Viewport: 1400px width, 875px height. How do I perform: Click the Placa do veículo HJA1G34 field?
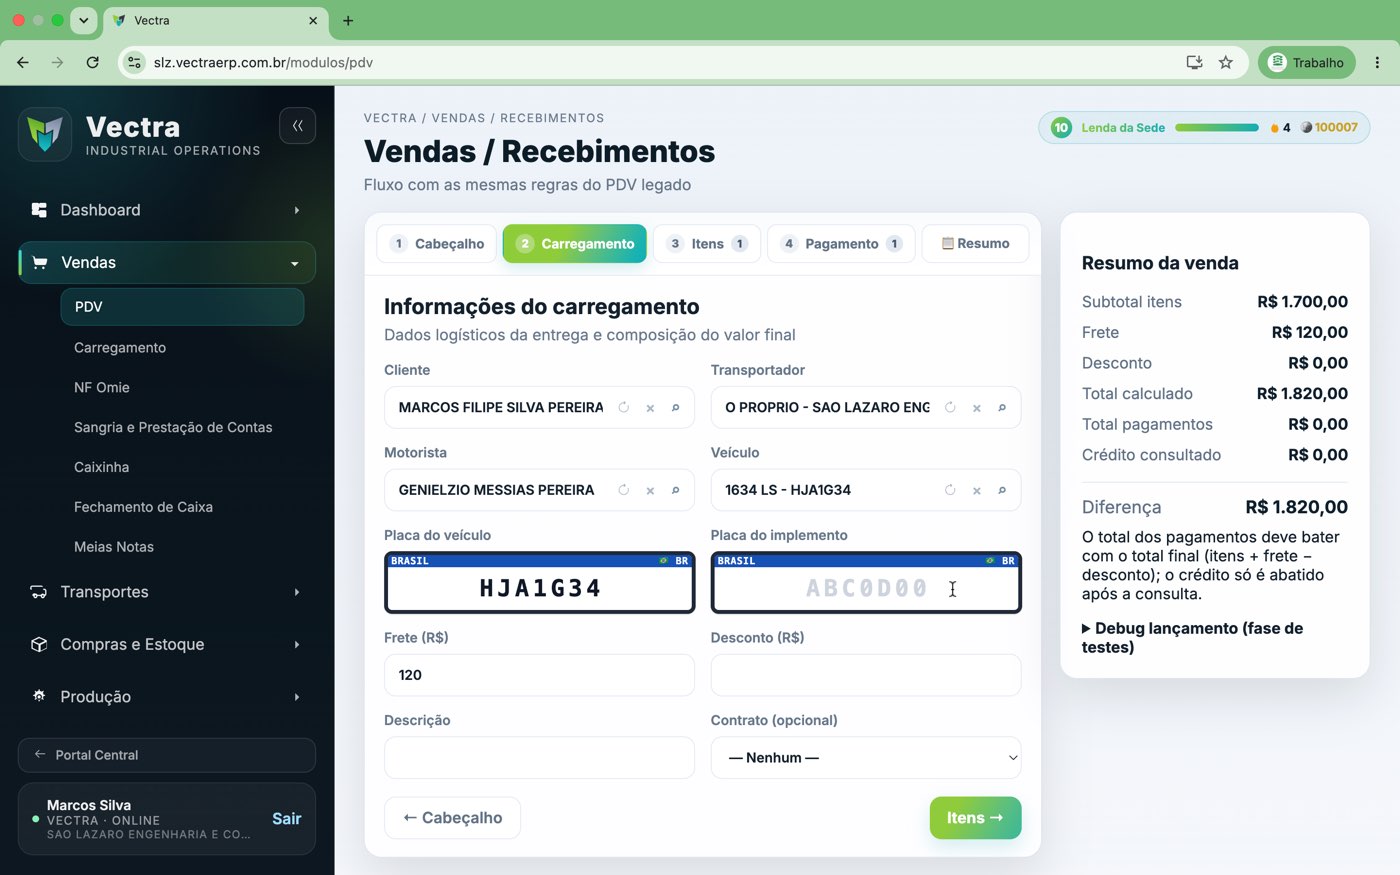point(539,582)
